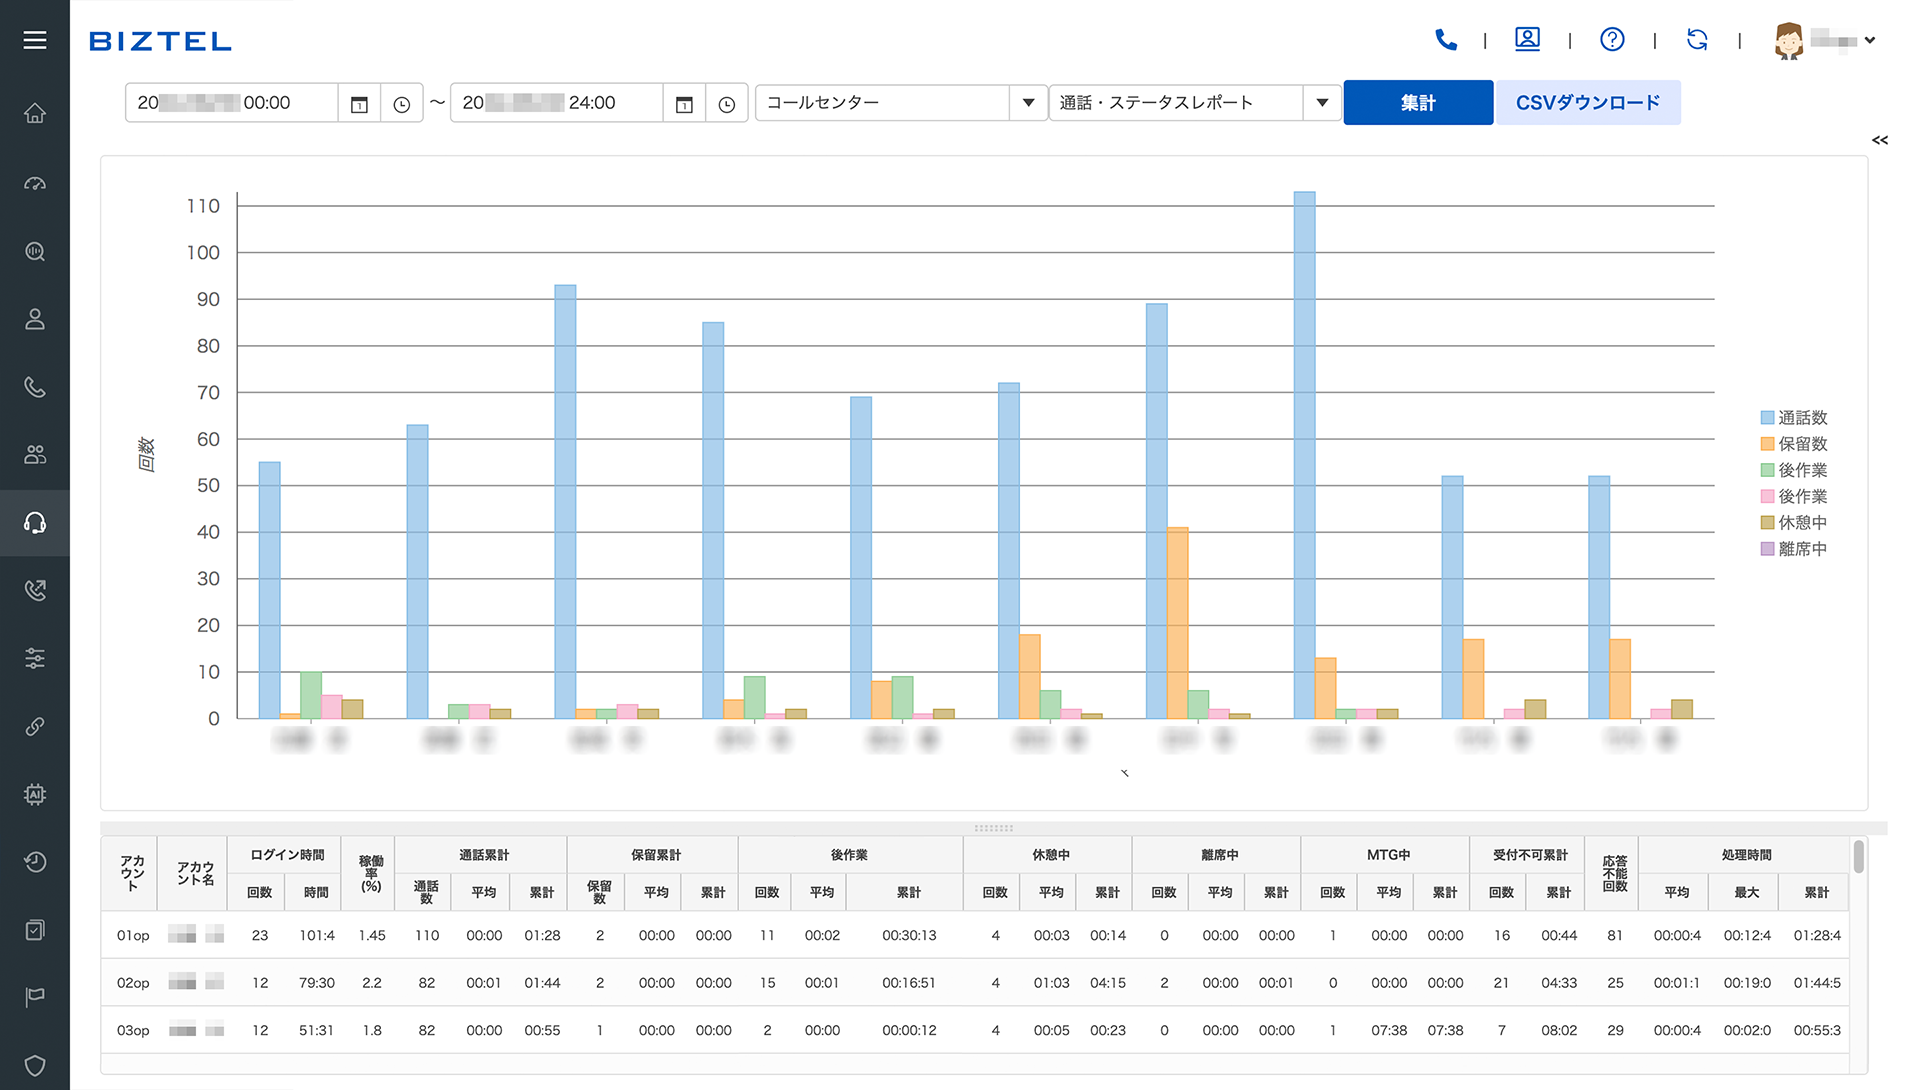
Task: Toggle 休憩中 legend series
Action: (x=1794, y=523)
